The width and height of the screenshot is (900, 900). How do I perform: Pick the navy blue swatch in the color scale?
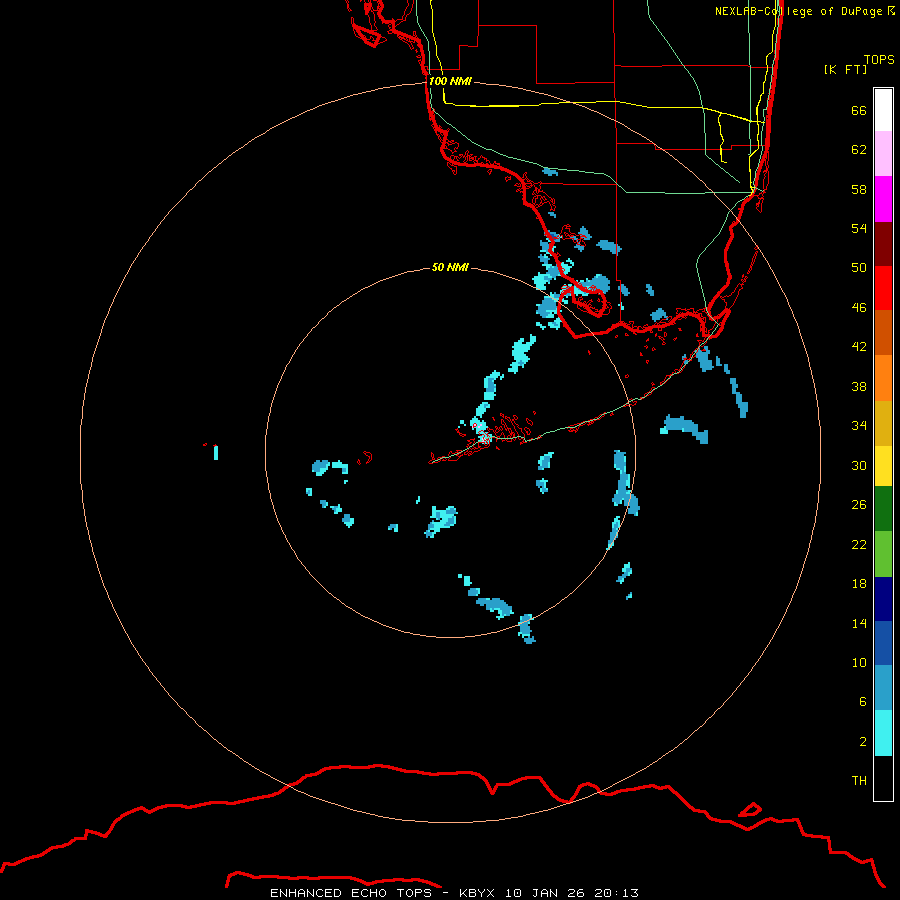[883, 599]
